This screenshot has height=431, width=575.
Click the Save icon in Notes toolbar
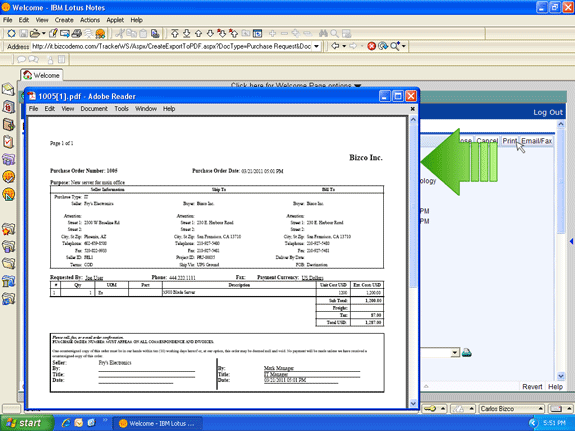click(23, 34)
